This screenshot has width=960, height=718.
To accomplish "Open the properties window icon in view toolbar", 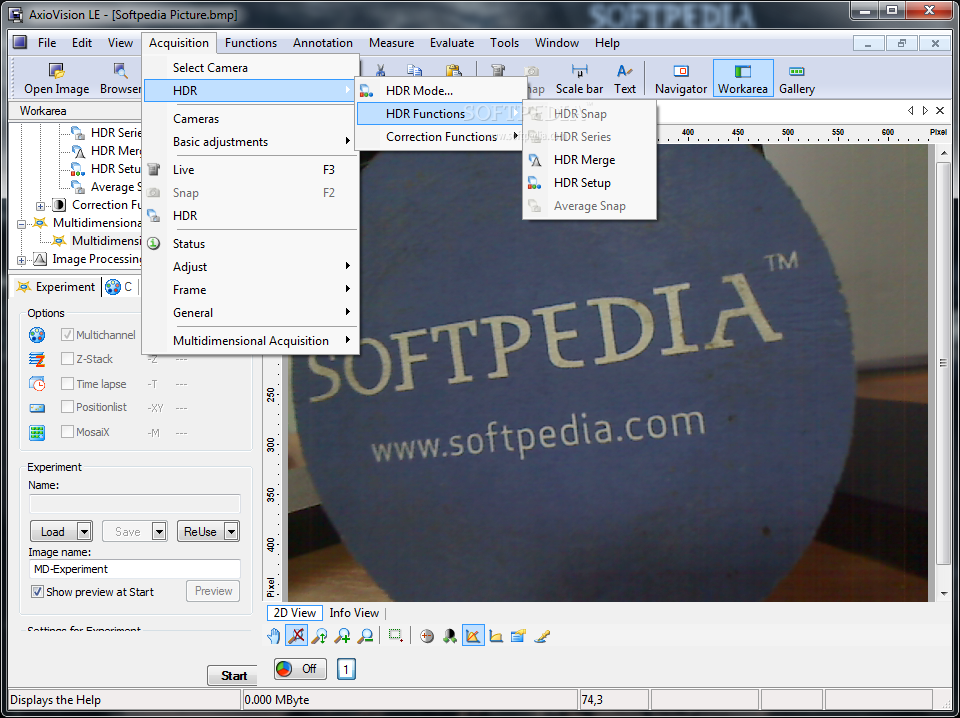I will click(519, 636).
